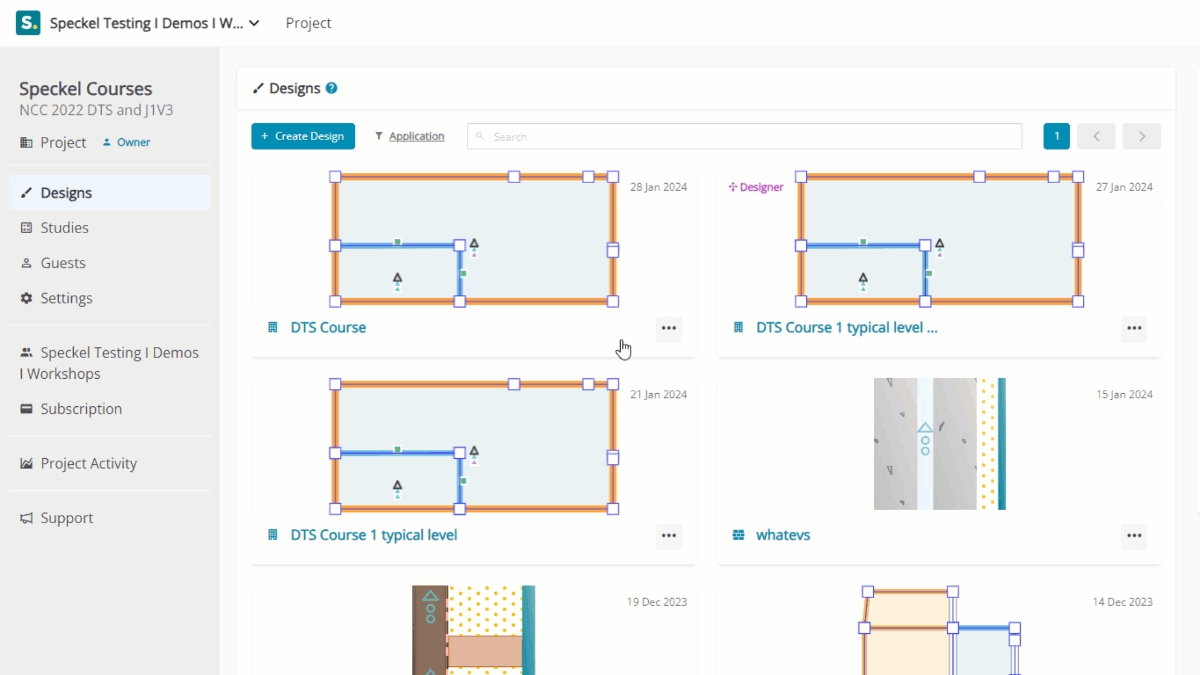This screenshot has height=675, width=1200.
Task: Click the wall icon beside whatevs
Action: (x=738, y=535)
